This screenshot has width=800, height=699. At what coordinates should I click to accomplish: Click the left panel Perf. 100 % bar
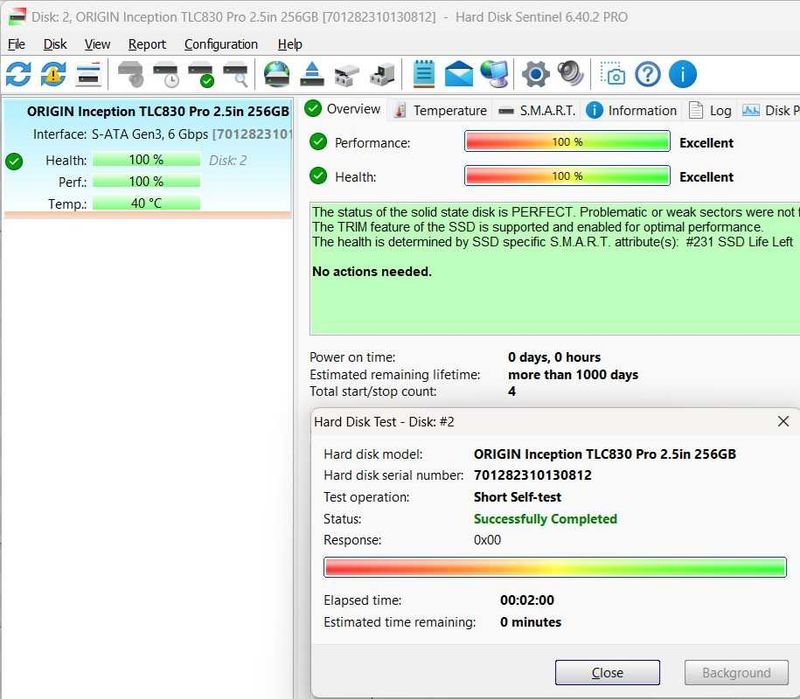pos(146,181)
